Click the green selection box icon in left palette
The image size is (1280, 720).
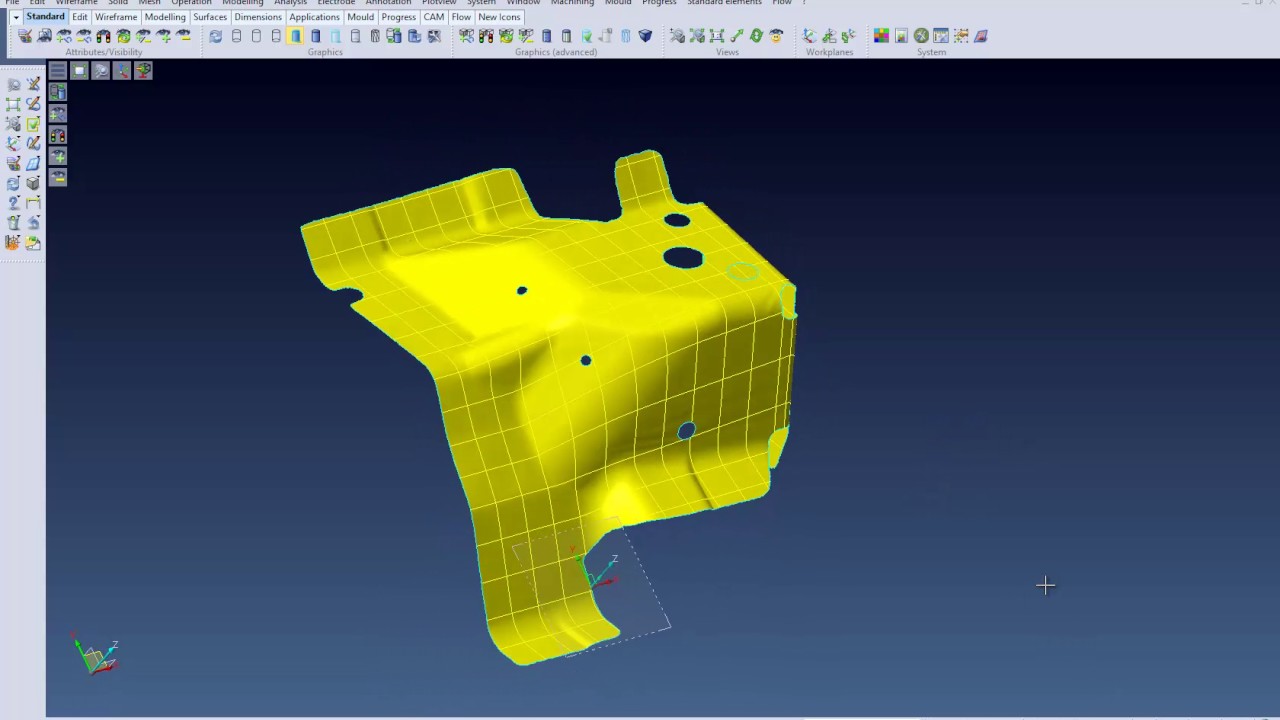click(13, 104)
